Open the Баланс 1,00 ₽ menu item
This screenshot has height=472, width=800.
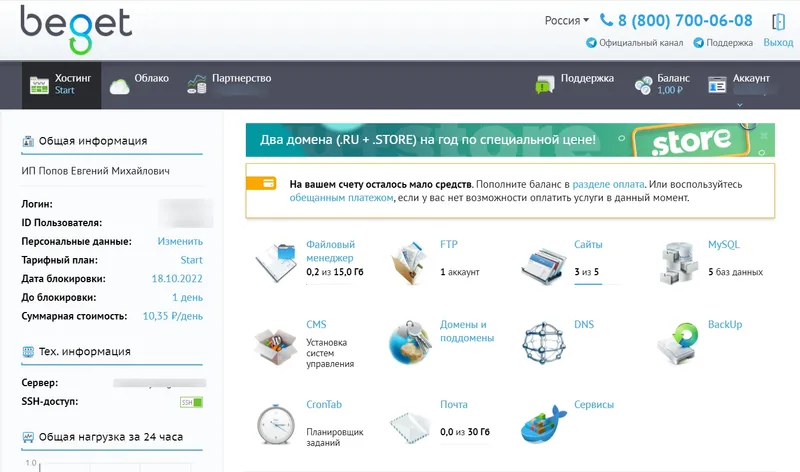tap(662, 85)
